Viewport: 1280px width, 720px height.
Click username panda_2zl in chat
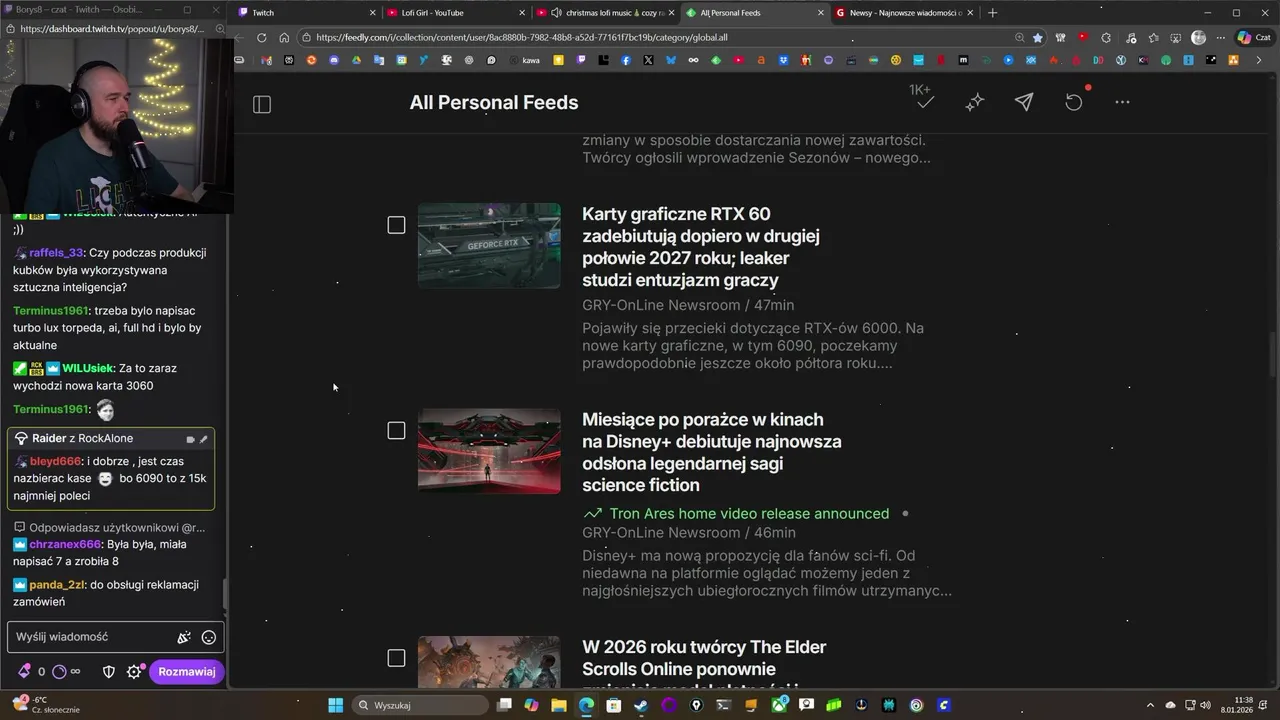point(56,585)
